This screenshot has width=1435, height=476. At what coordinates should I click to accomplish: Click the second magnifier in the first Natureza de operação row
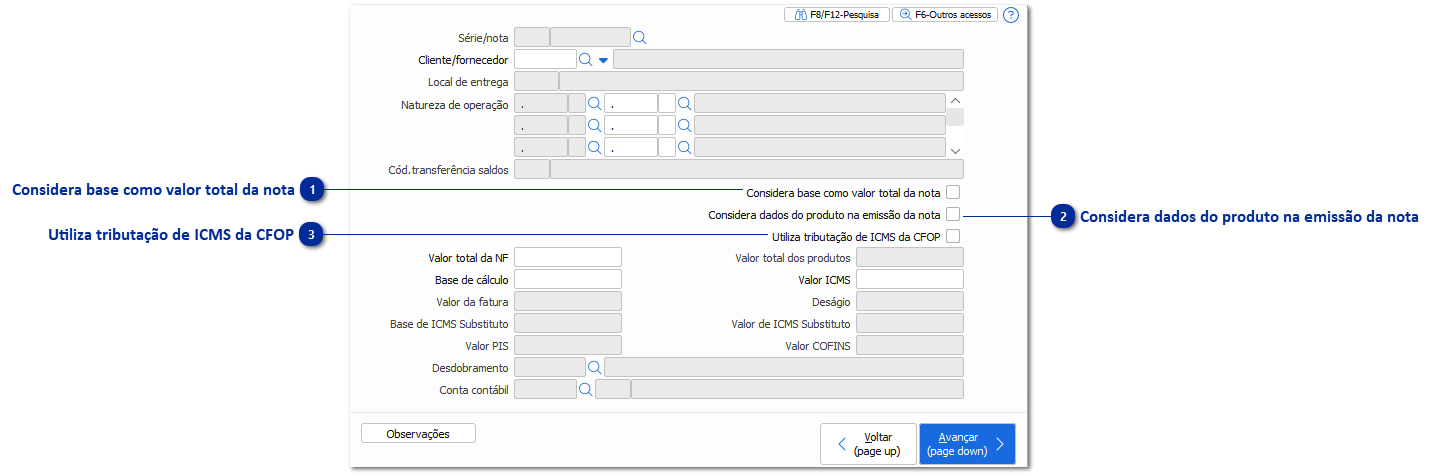[x=685, y=103]
